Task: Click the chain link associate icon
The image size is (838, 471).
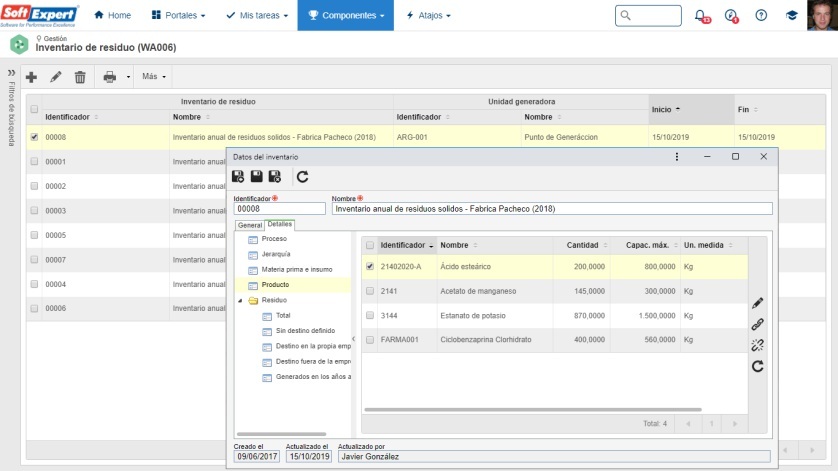Action: click(x=757, y=324)
